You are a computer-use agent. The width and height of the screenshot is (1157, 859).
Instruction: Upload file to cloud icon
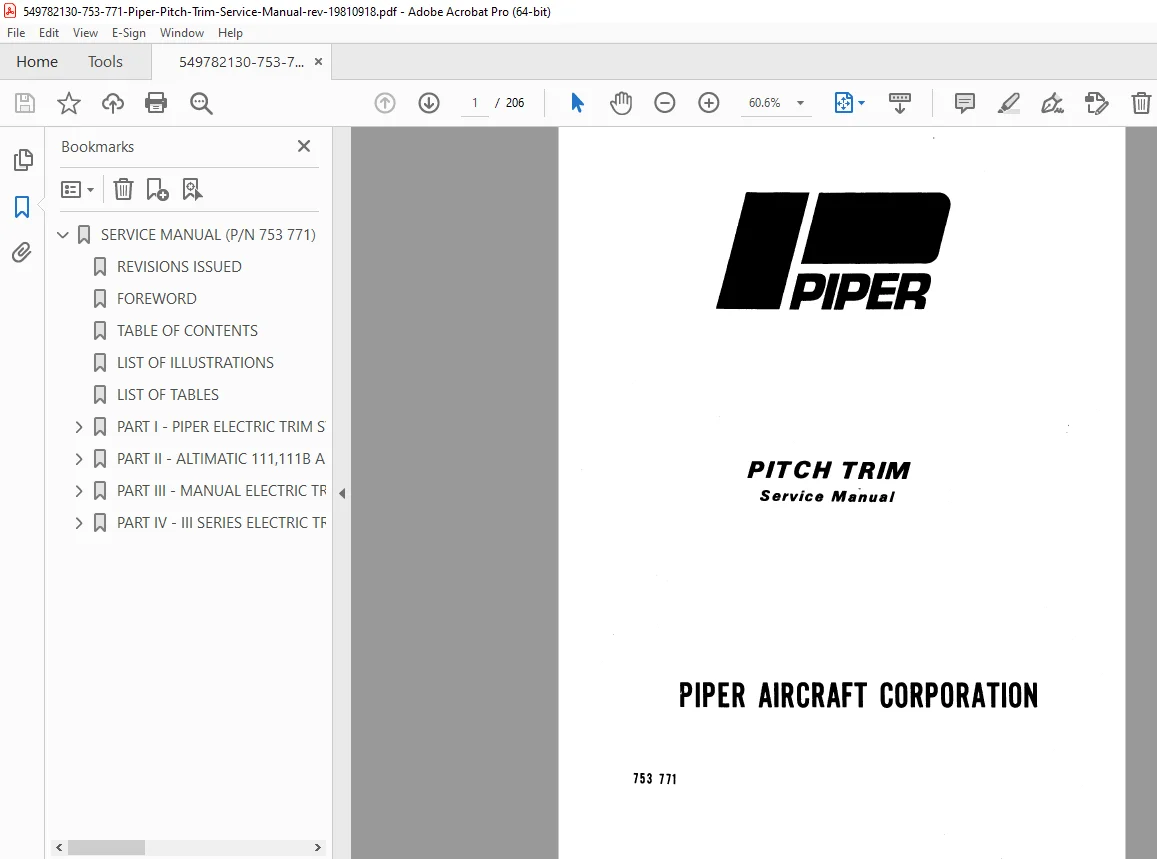point(112,103)
